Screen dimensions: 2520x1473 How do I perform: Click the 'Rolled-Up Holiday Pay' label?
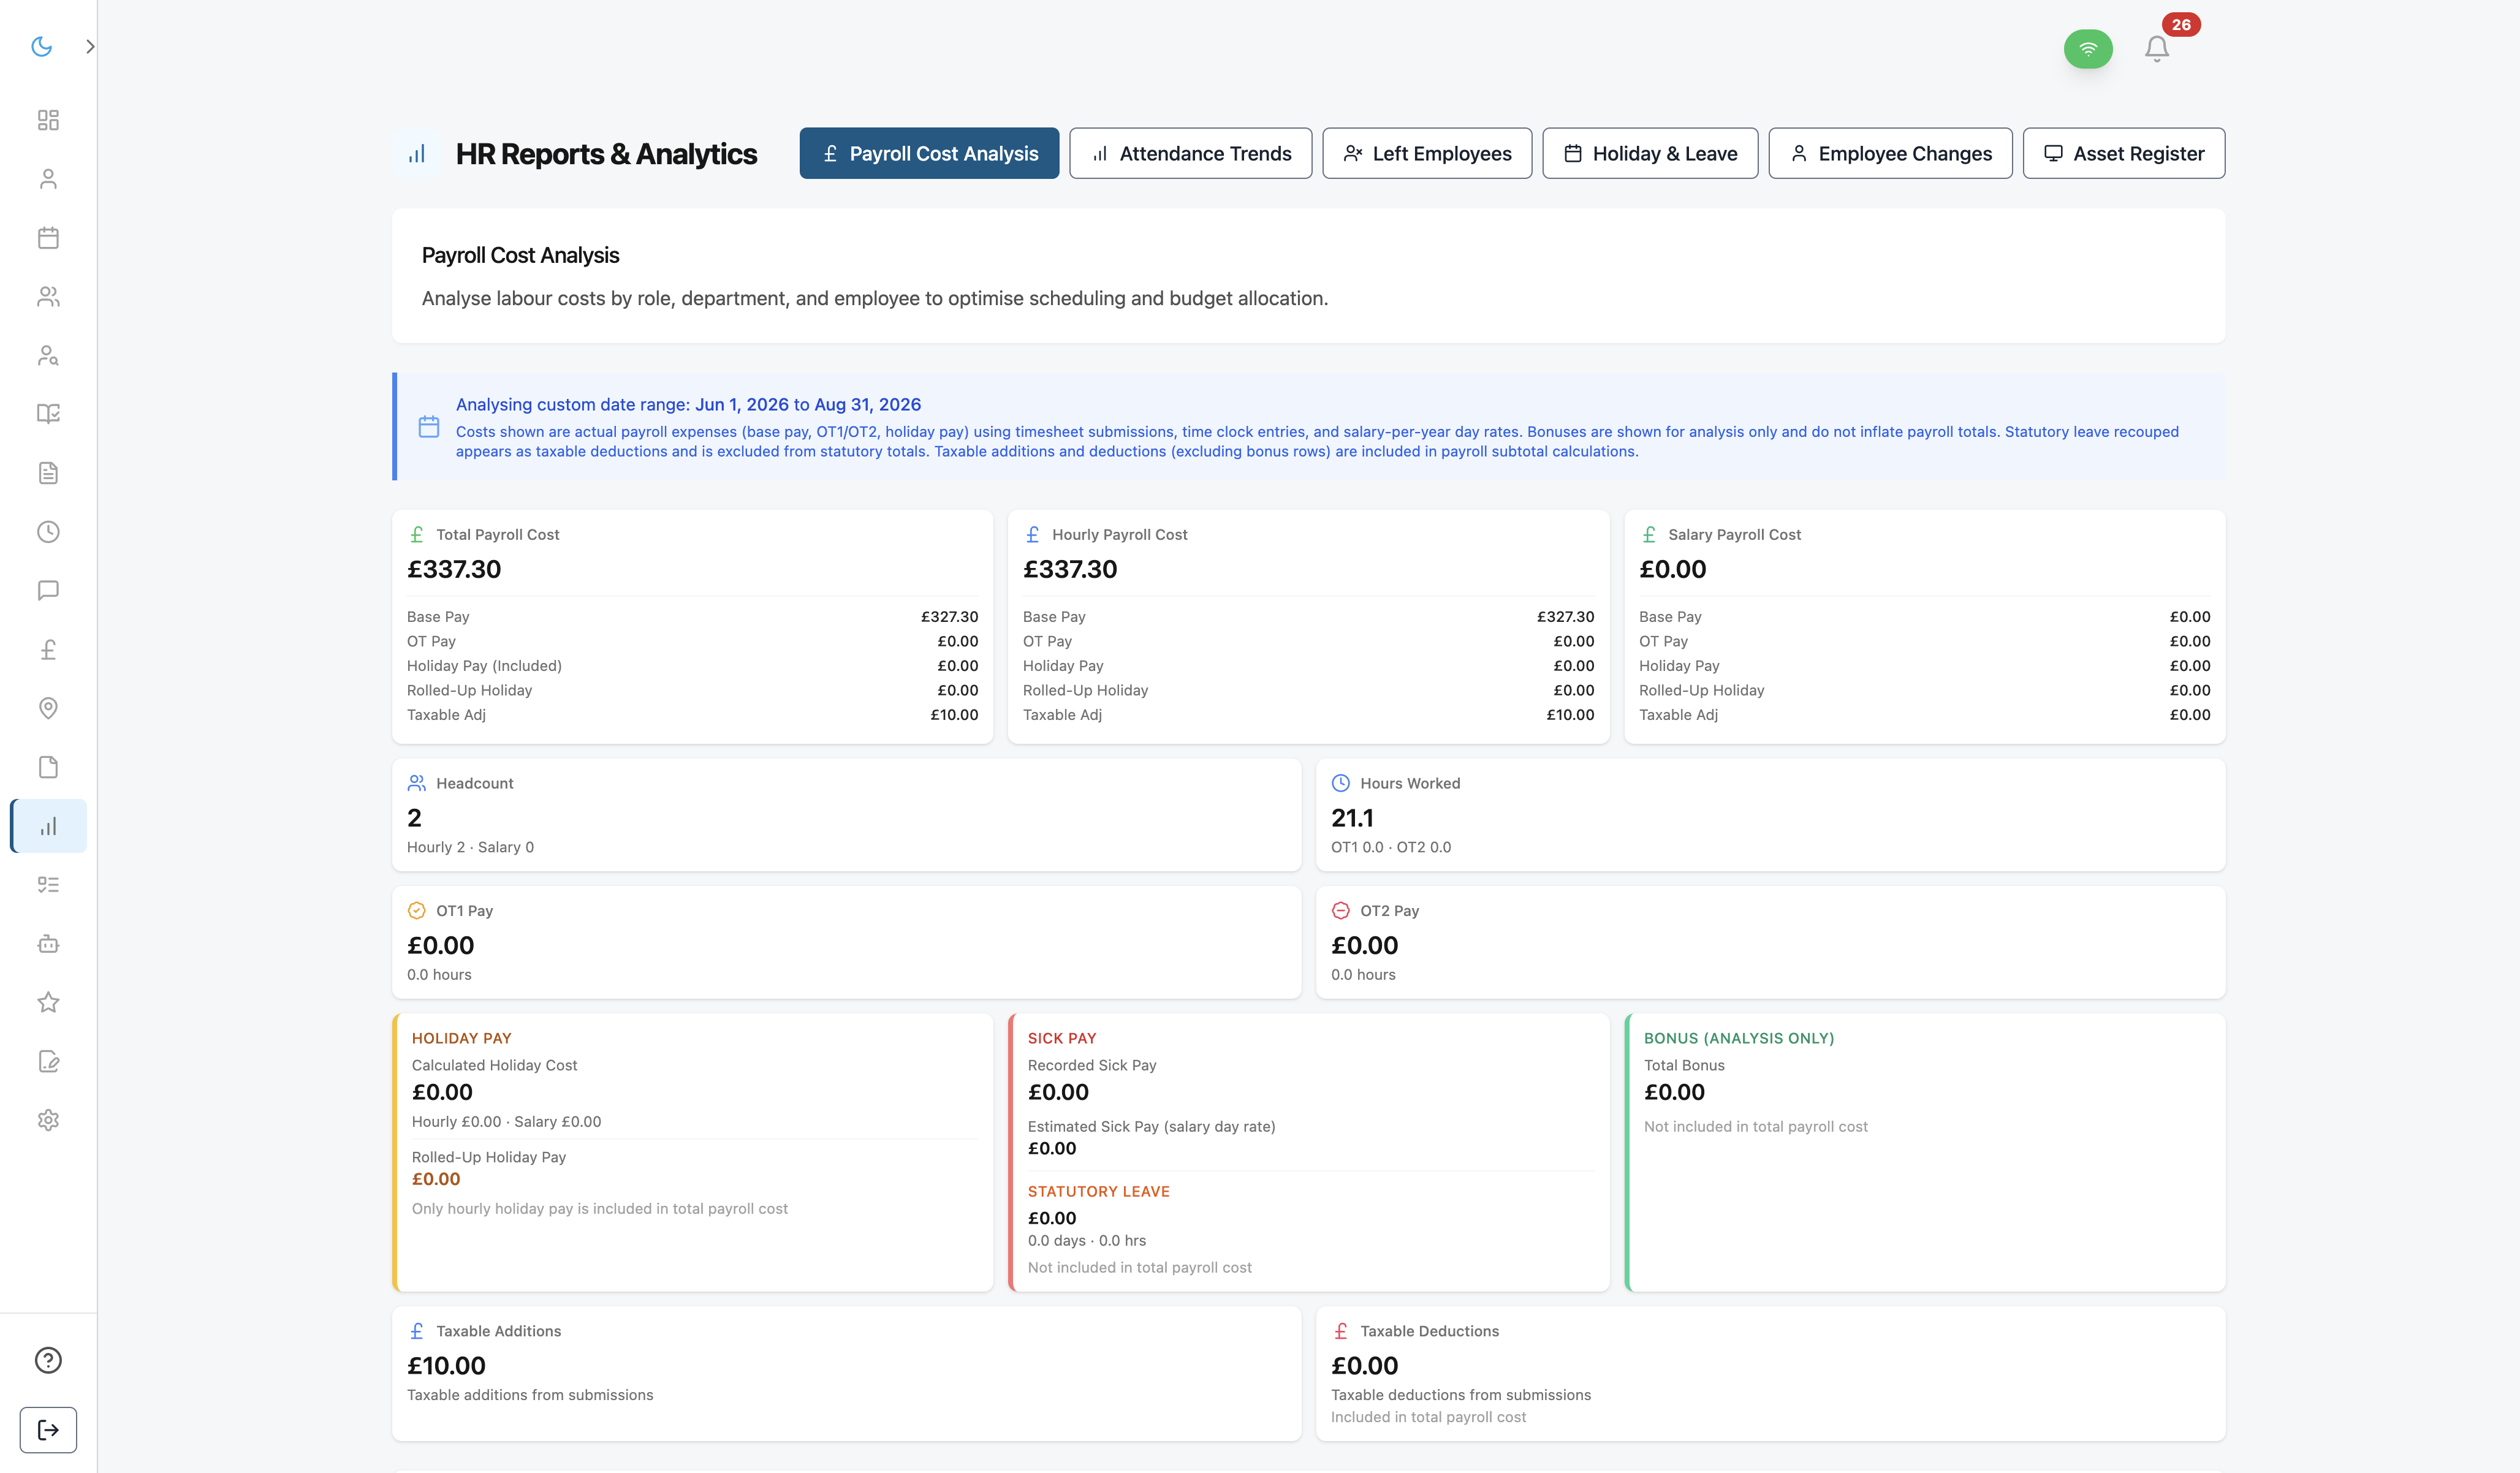point(489,1157)
